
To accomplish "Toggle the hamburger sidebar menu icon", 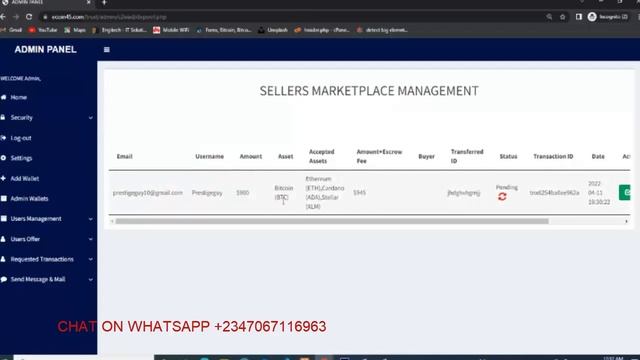I will tap(107, 50).
